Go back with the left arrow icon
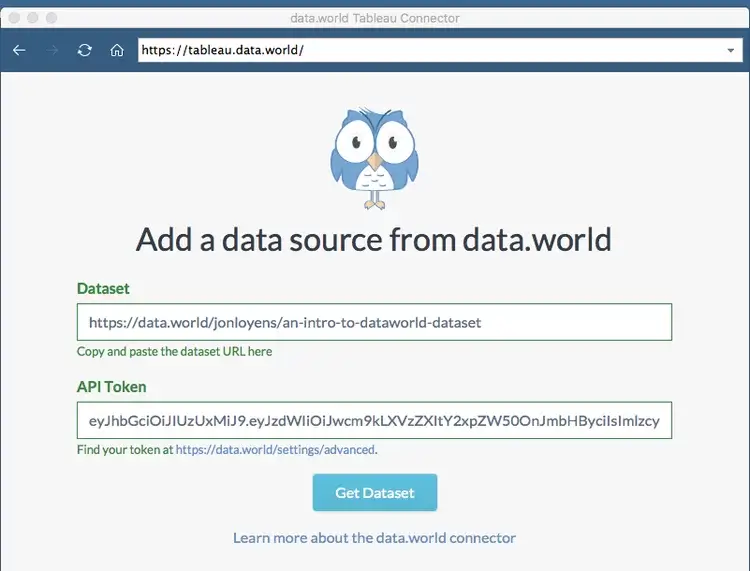This screenshot has width=750, height=571. pyautogui.click(x=19, y=50)
